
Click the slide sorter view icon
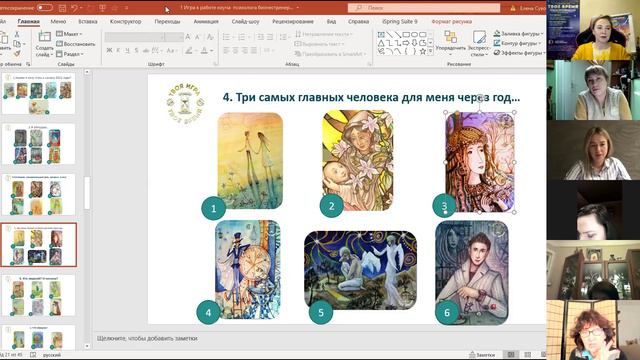tap(527, 355)
